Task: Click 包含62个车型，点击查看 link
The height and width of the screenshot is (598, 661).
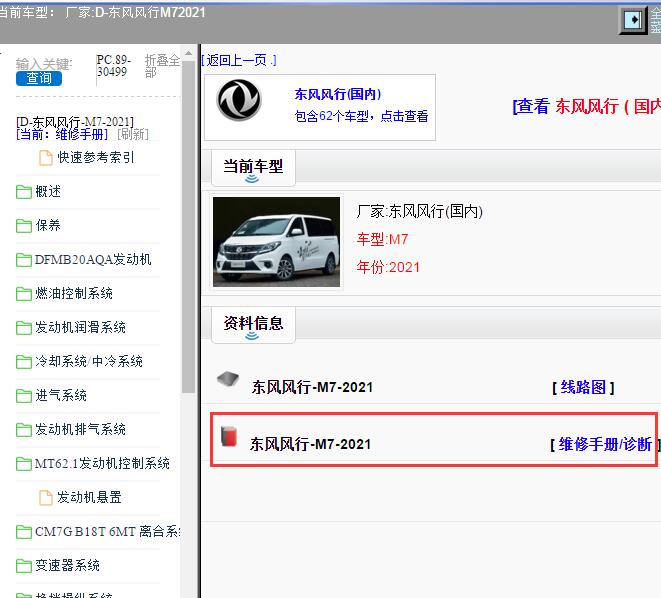Action: (x=361, y=116)
